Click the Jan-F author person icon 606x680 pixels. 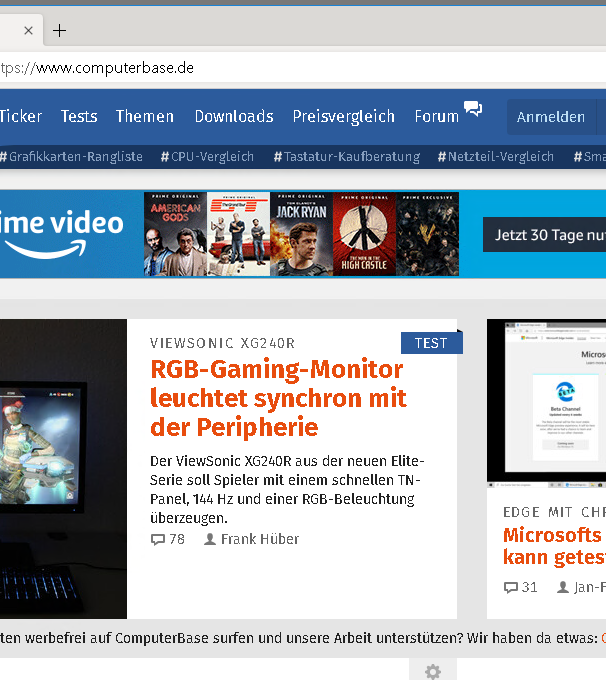click(563, 587)
